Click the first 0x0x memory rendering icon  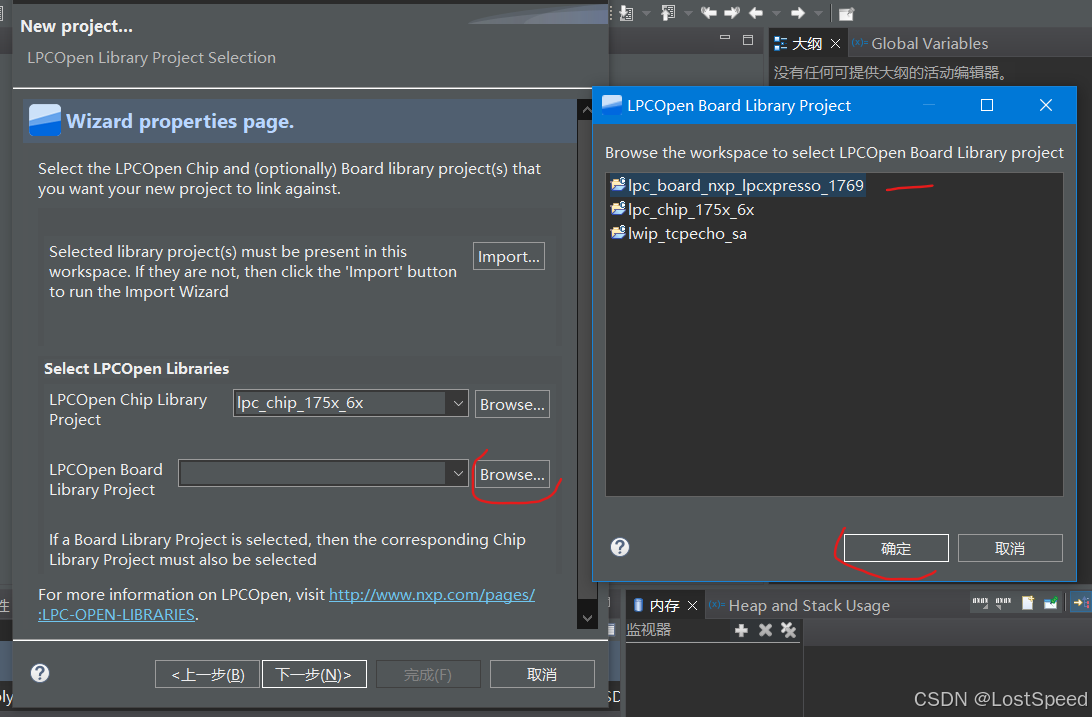[981, 603]
